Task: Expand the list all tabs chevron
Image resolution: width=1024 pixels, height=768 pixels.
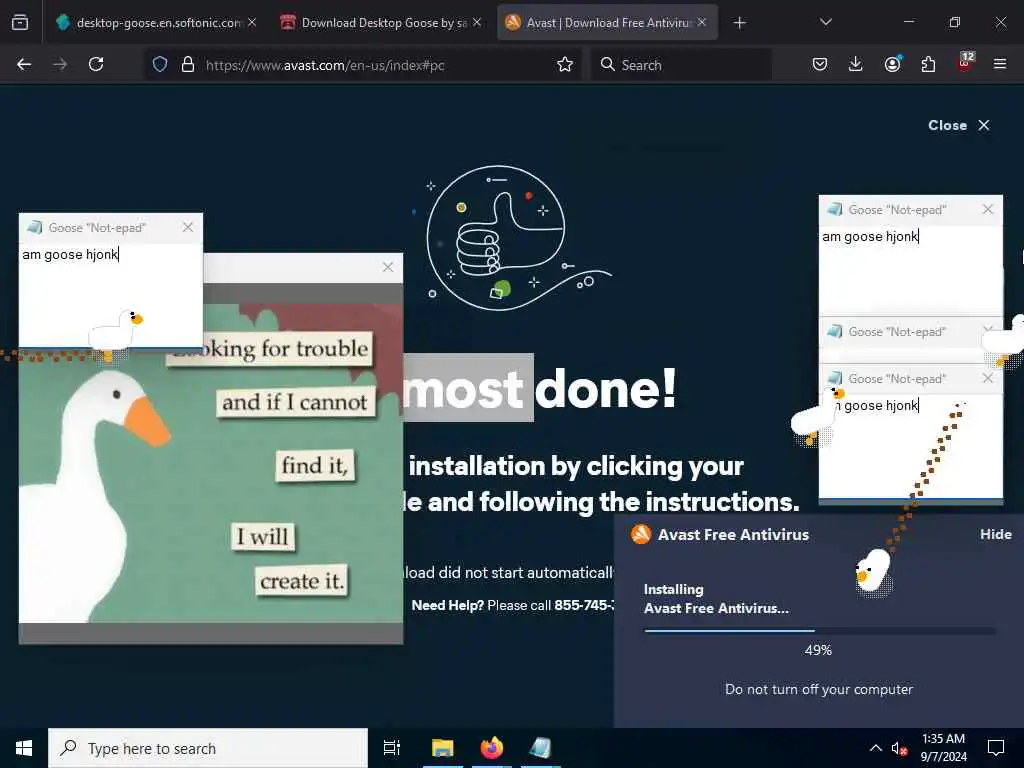Action: (825, 22)
